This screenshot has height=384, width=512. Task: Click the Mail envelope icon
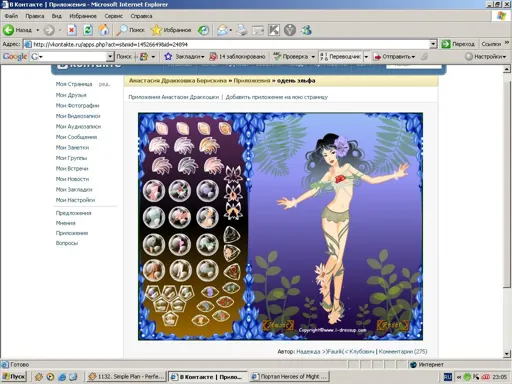222,30
